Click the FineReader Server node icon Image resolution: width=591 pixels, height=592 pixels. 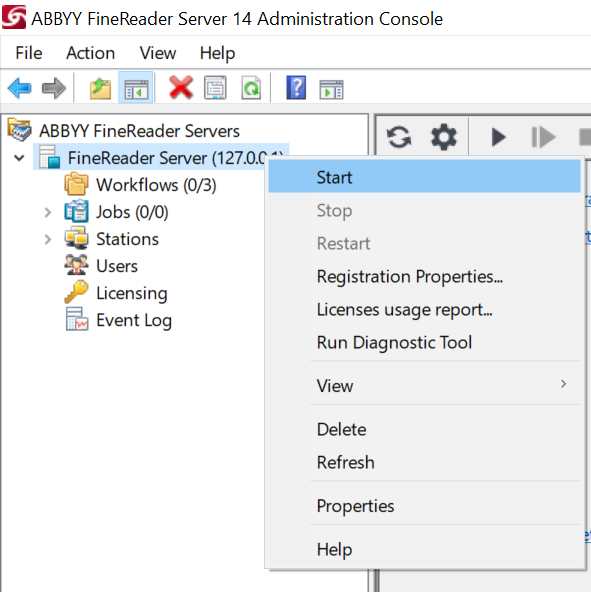pos(50,157)
